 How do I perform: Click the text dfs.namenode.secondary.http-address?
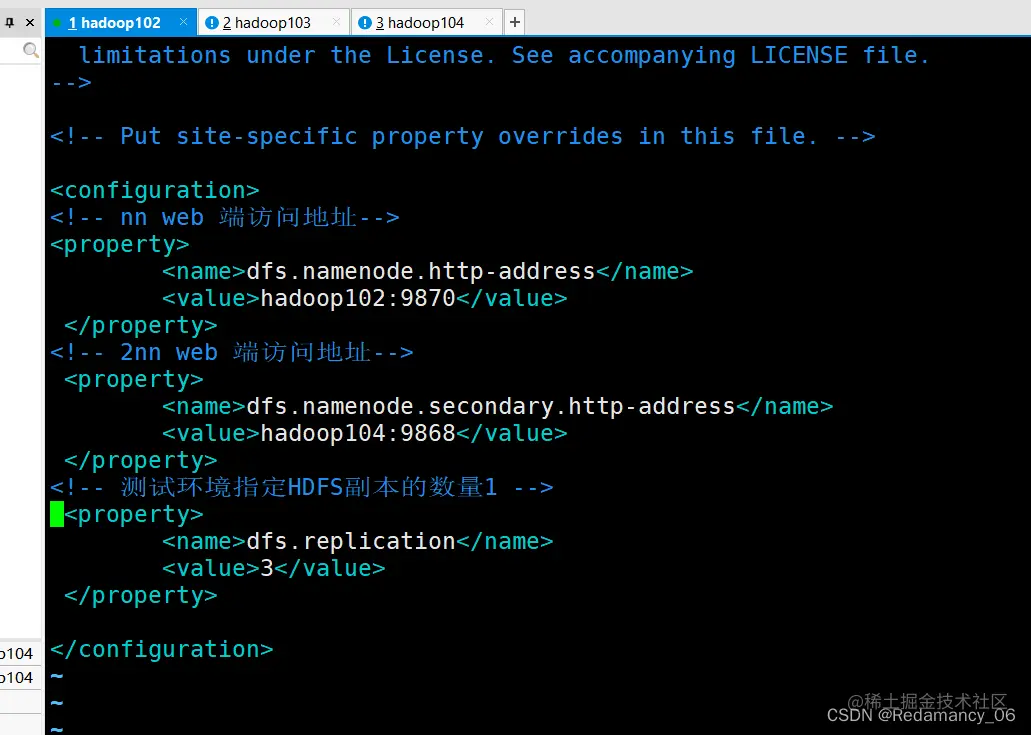(491, 406)
